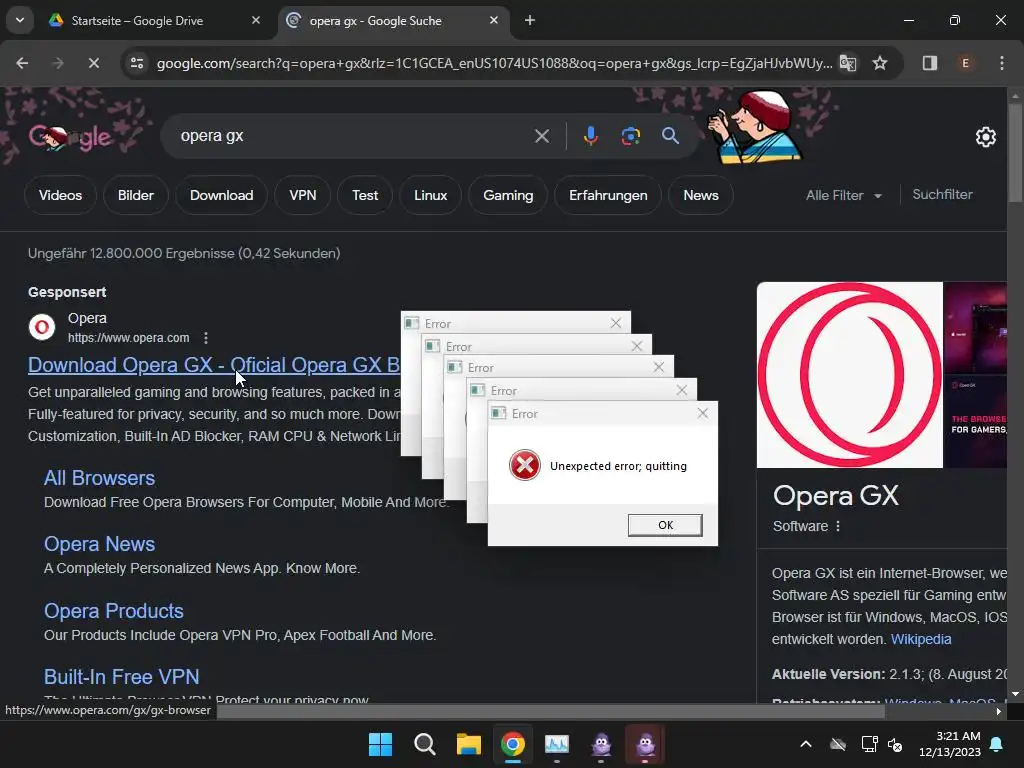Open Windows Start menu
Screen dimensions: 1024x768
tap(380, 744)
